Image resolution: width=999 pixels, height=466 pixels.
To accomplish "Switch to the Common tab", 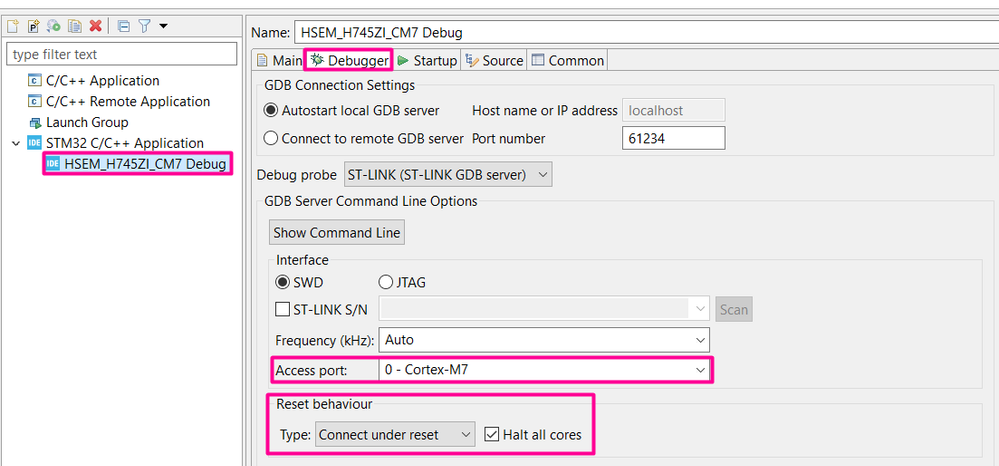I will pyautogui.click(x=568, y=61).
